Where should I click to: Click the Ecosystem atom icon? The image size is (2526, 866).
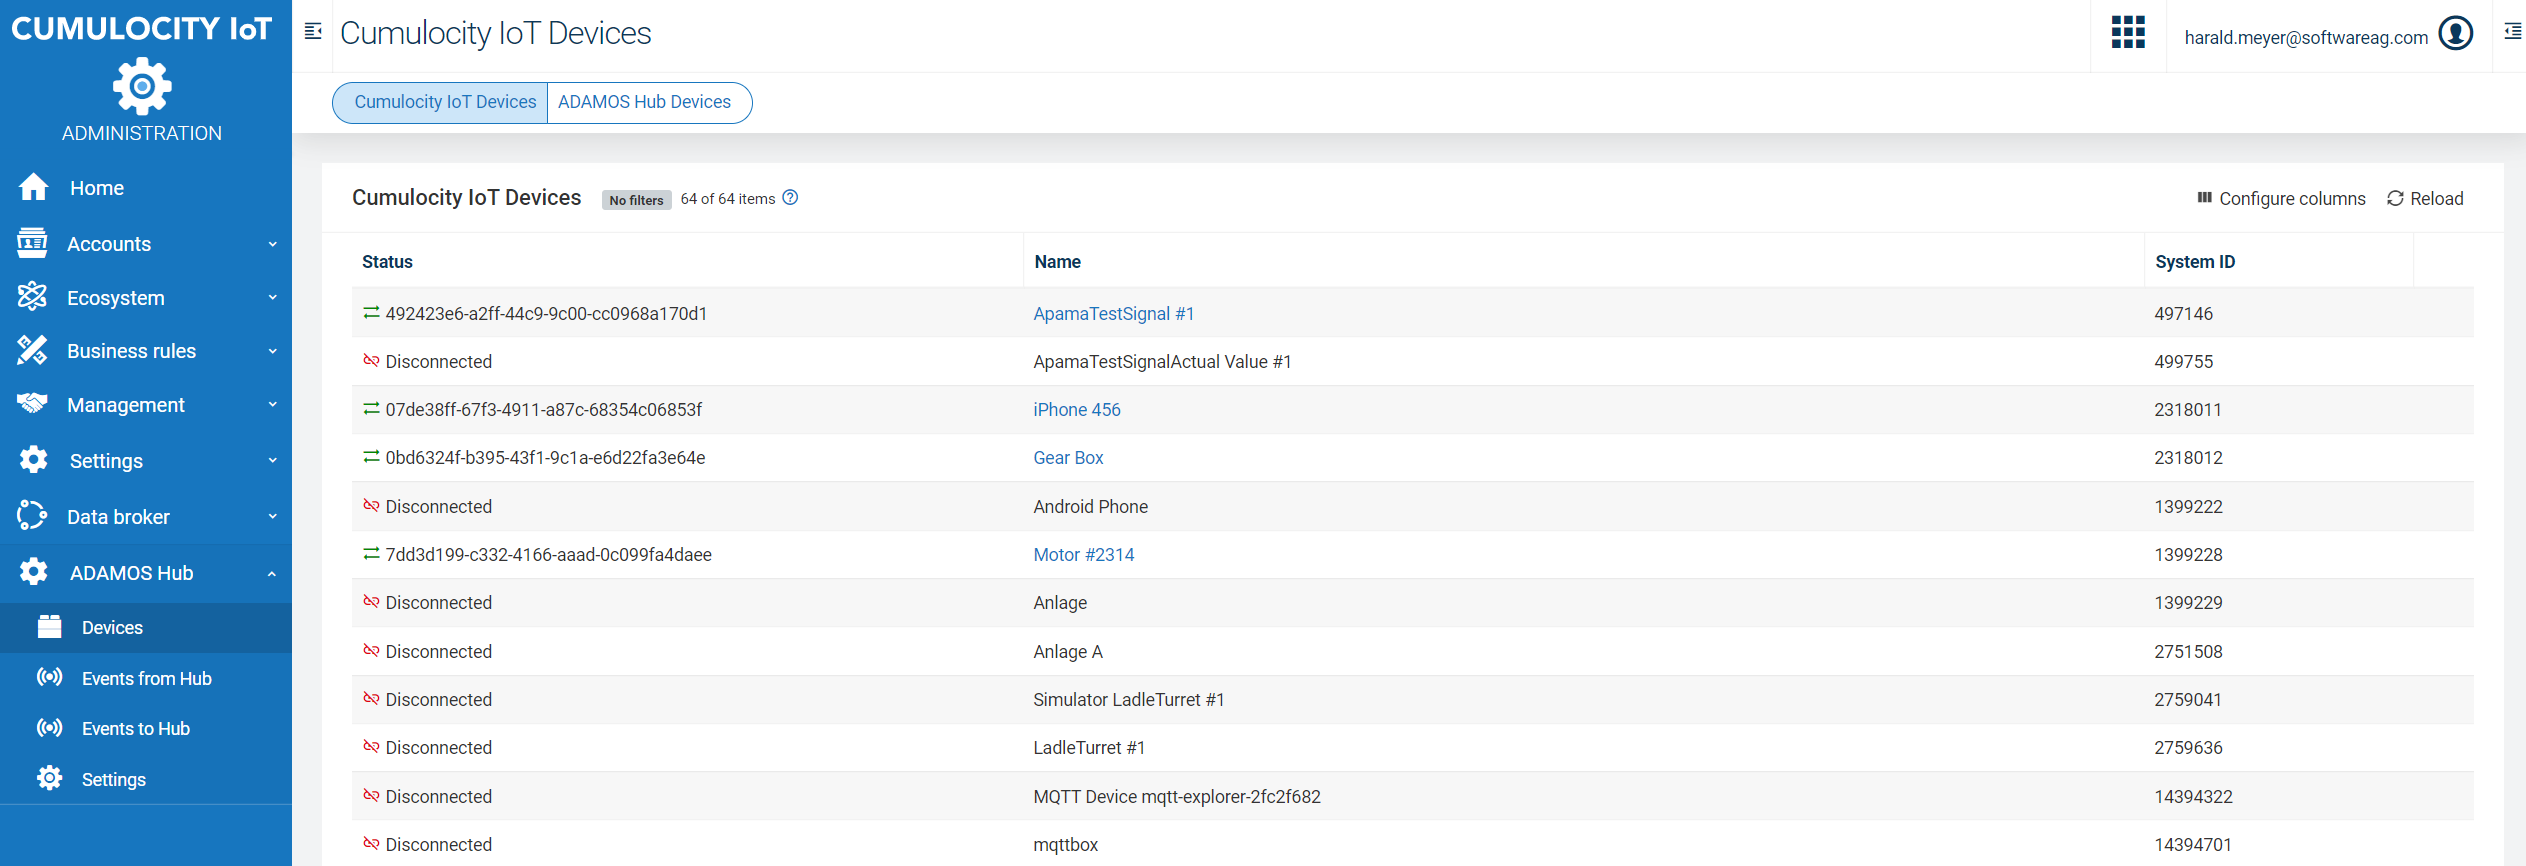32,296
